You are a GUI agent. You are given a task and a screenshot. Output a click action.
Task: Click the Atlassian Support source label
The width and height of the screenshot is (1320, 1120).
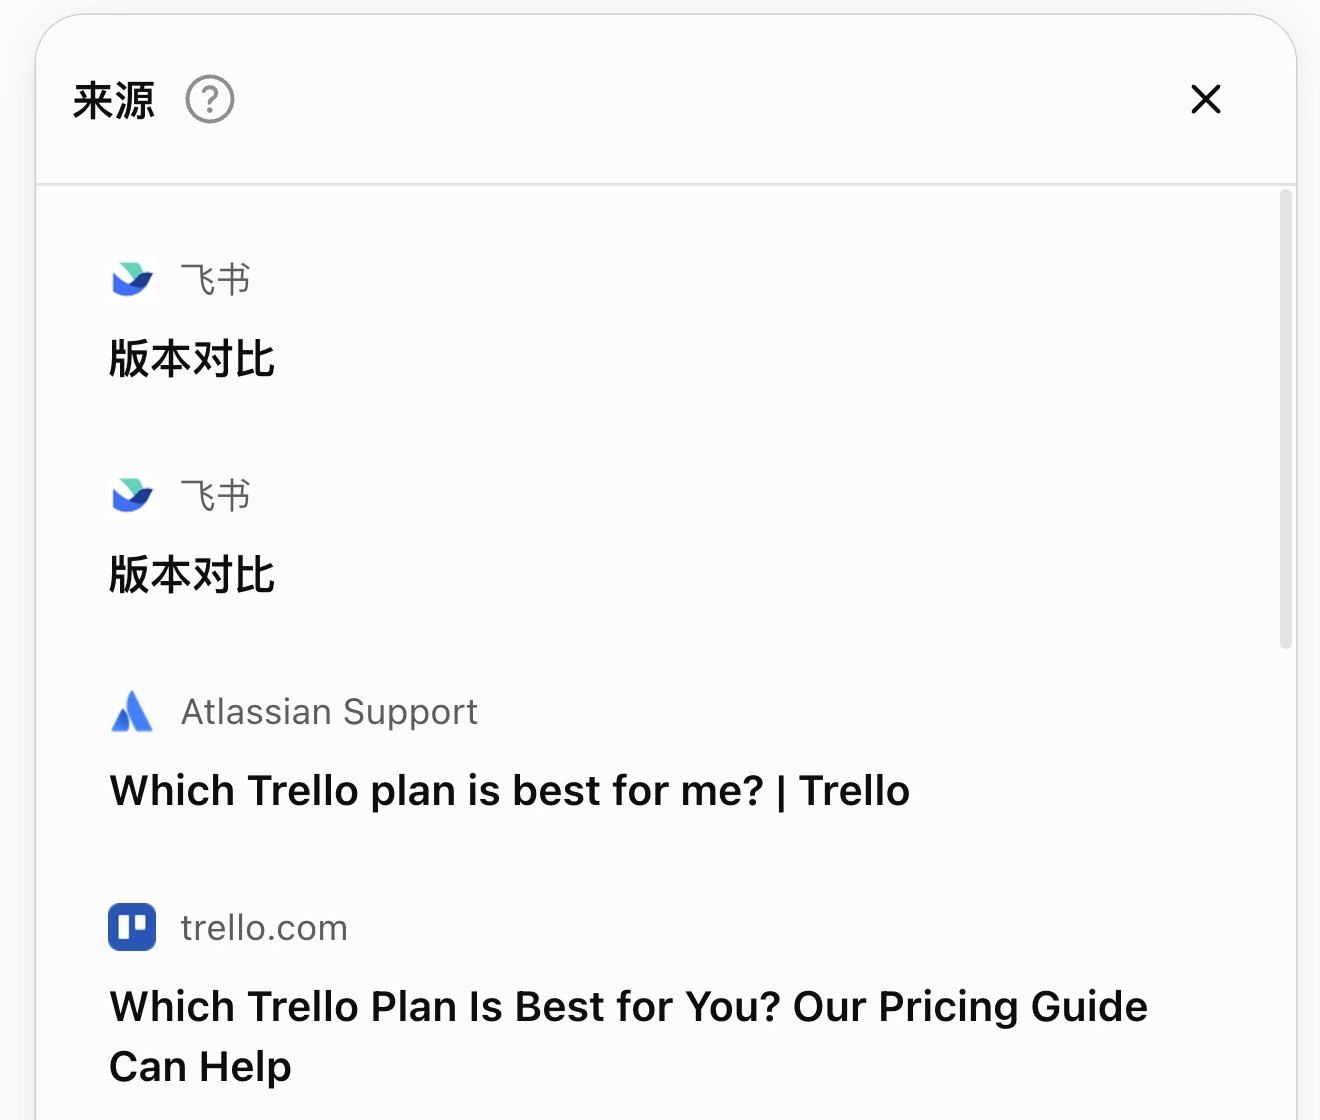click(329, 712)
